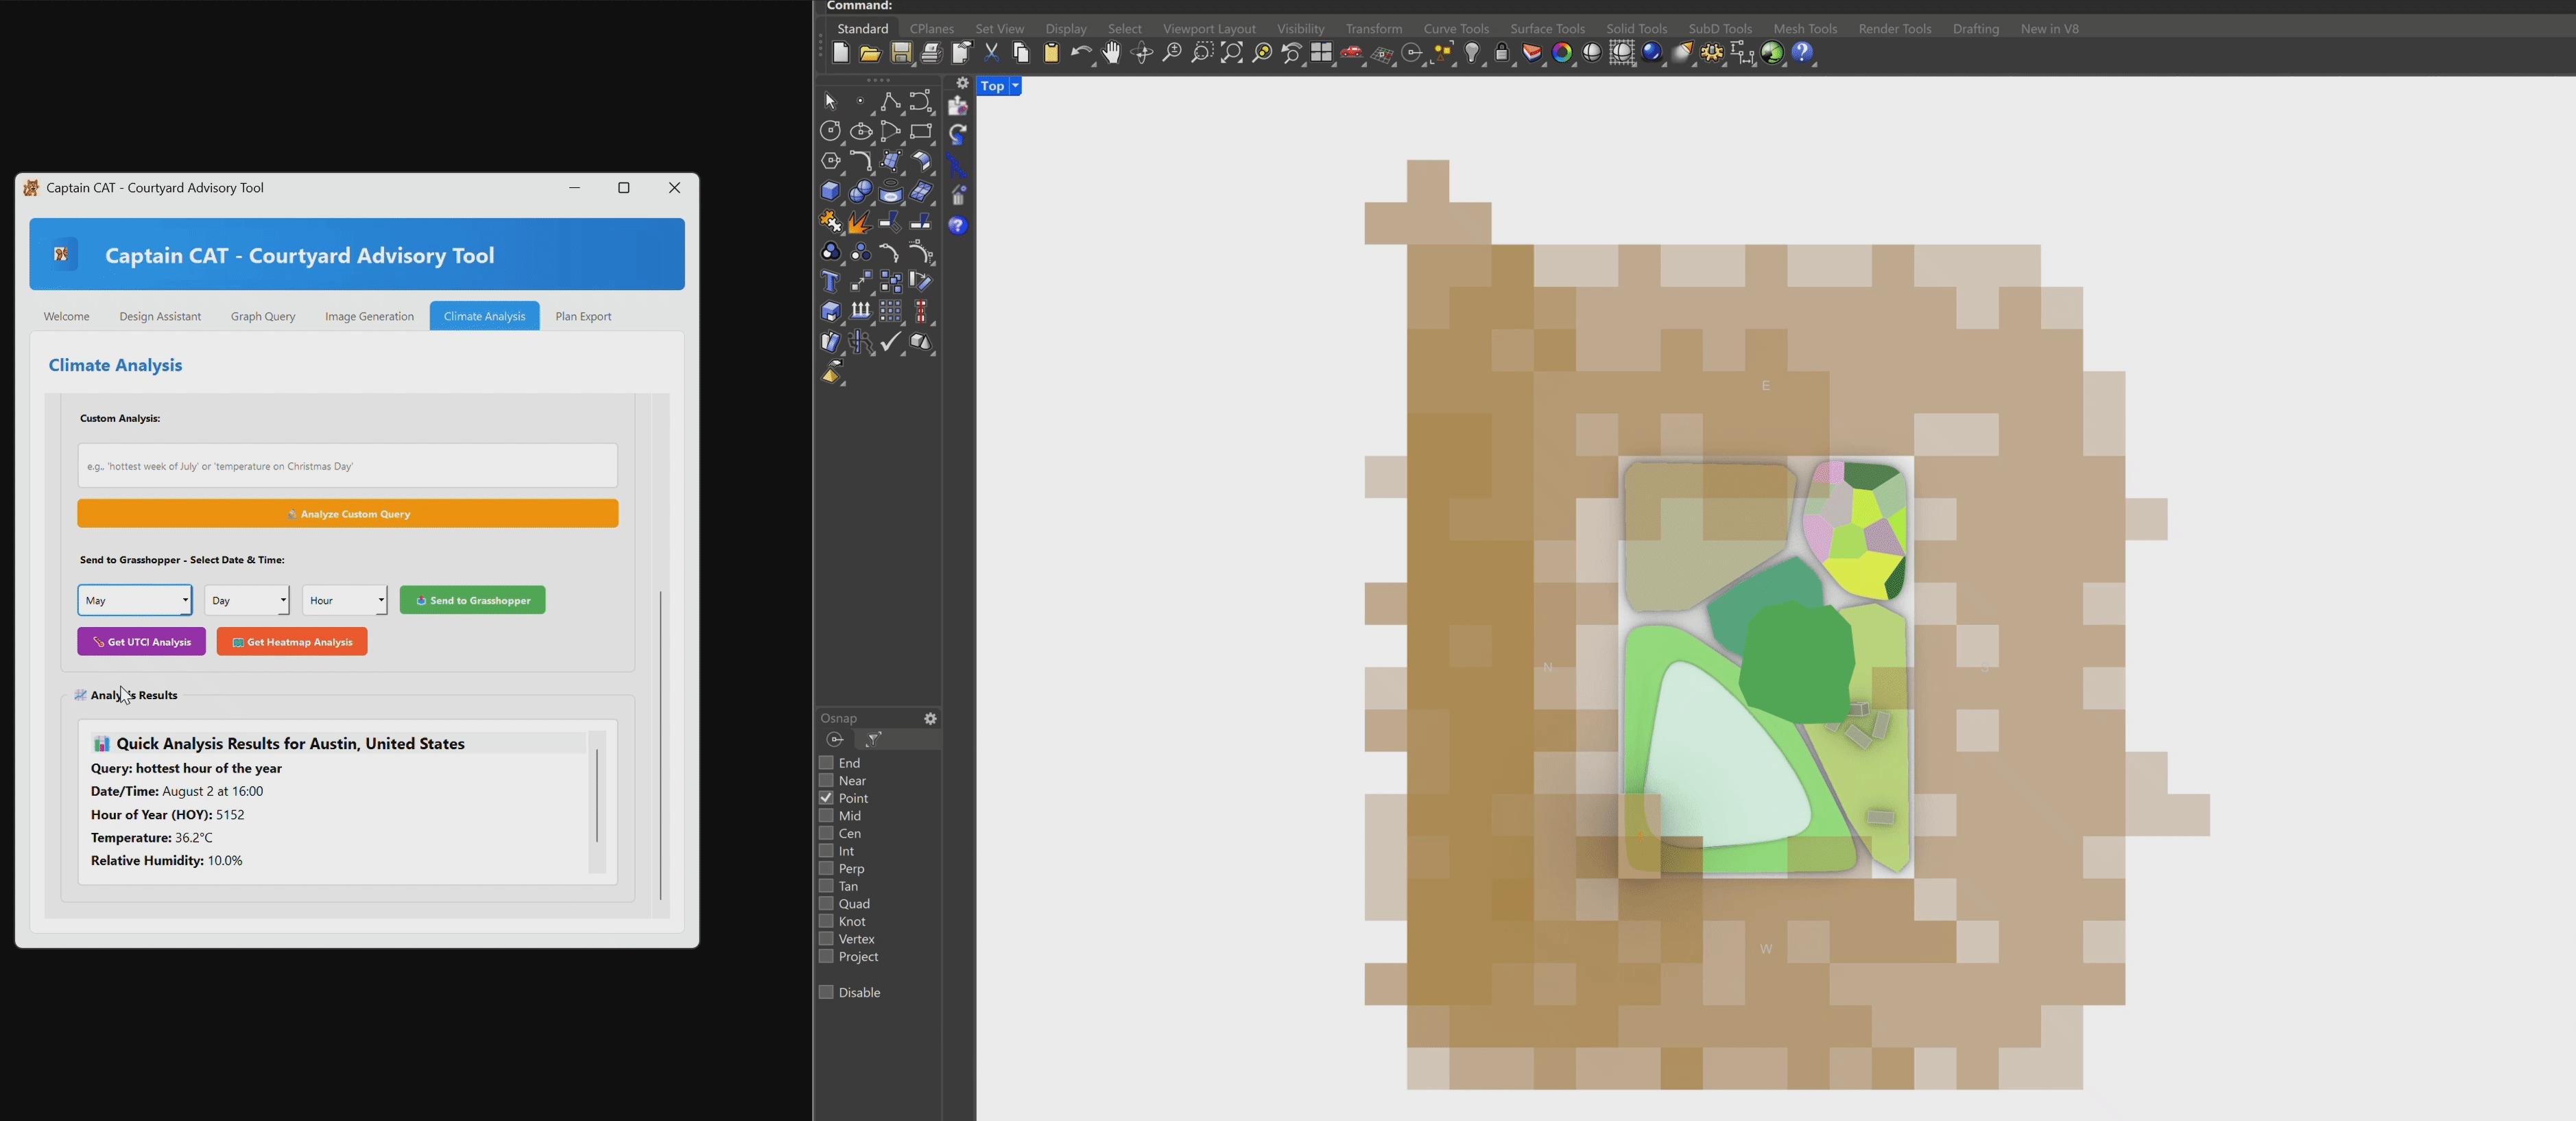The height and width of the screenshot is (1121, 2576).
Task: Select the Pan hand tool
Action: click(1111, 53)
